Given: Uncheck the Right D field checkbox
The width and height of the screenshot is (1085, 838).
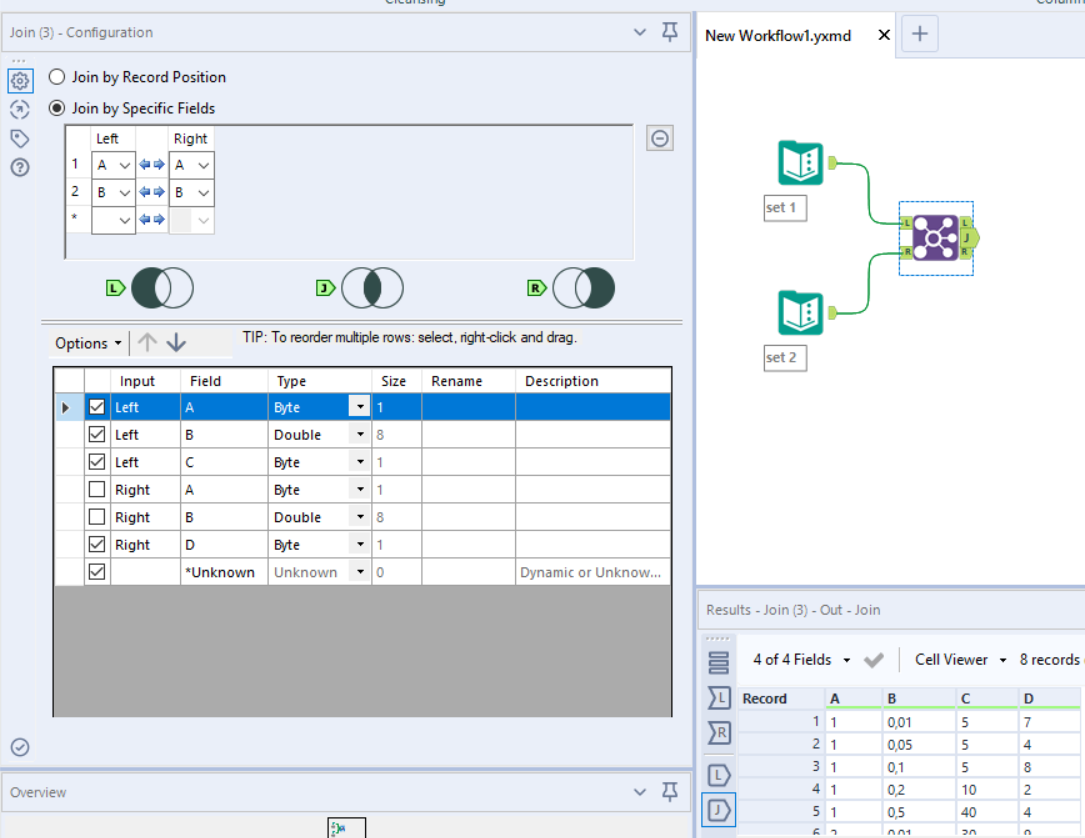Looking at the screenshot, I should [97, 545].
